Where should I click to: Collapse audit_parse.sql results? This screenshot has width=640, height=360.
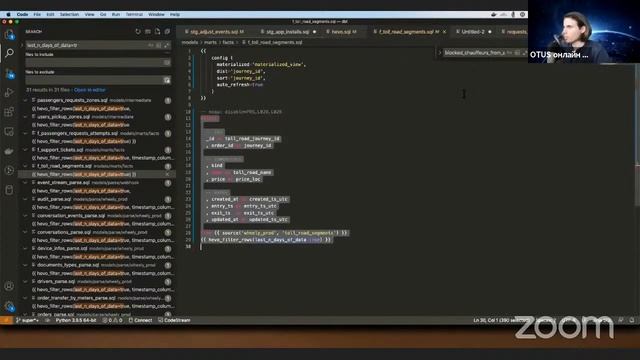tap(25, 199)
